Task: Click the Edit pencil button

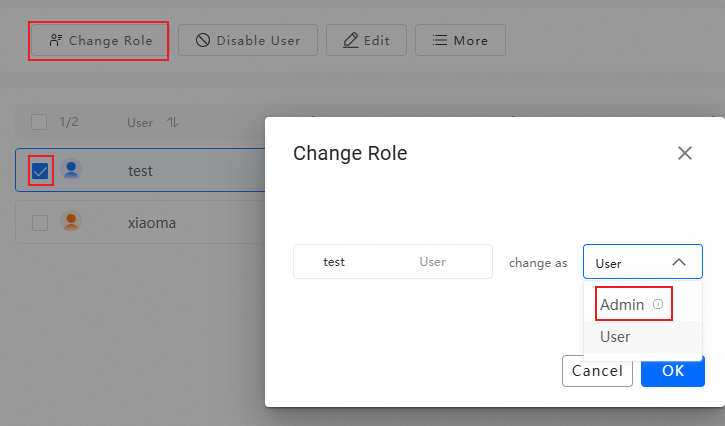Action: coord(366,41)
